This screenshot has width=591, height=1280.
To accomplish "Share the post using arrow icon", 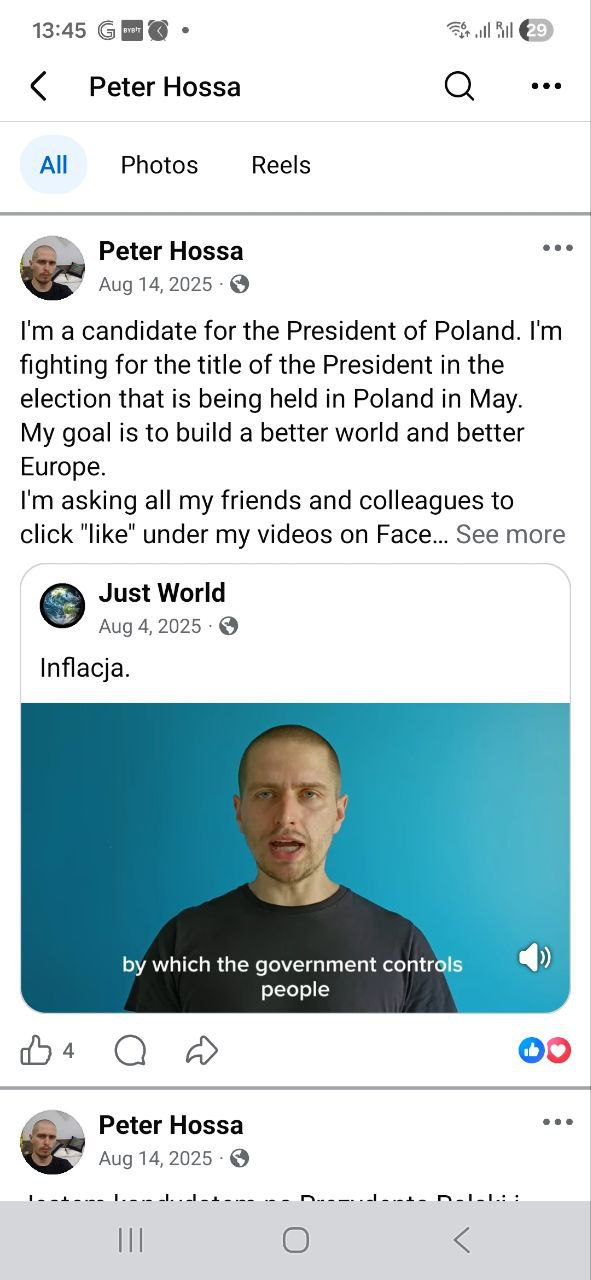I will 202,1050.
